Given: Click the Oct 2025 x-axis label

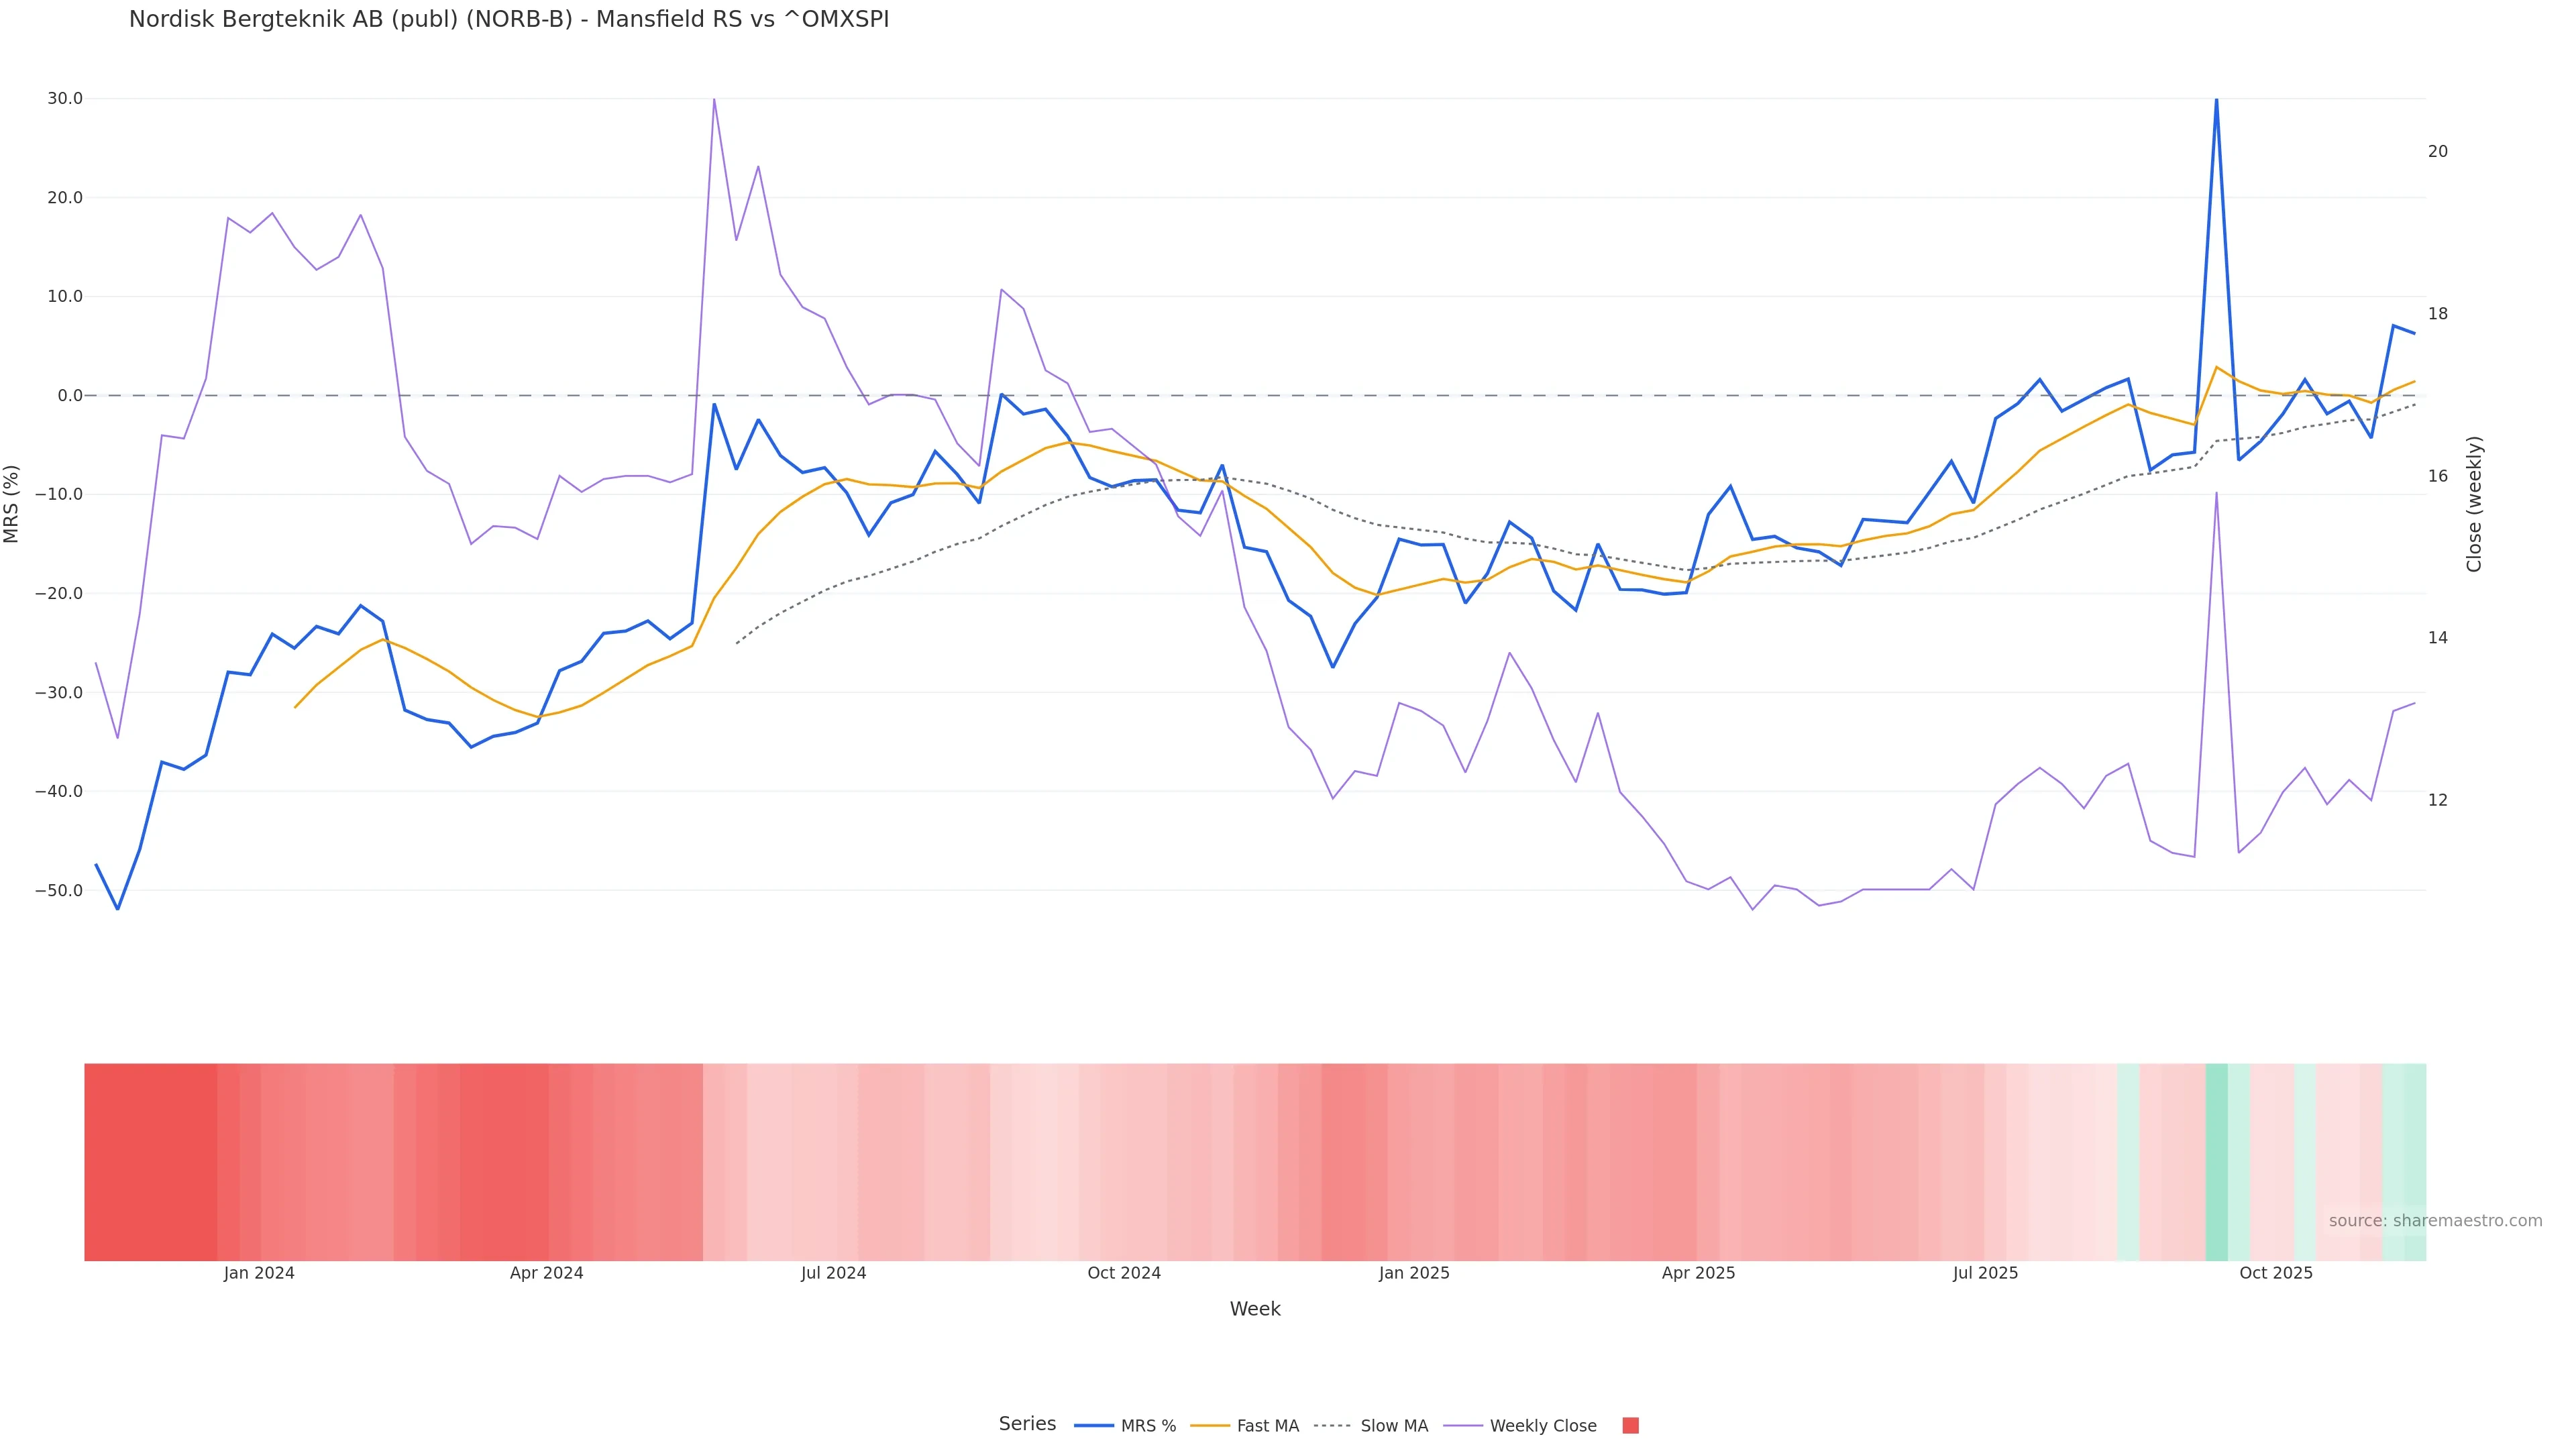Looking at the screenshot, I should point(2276,1273).
